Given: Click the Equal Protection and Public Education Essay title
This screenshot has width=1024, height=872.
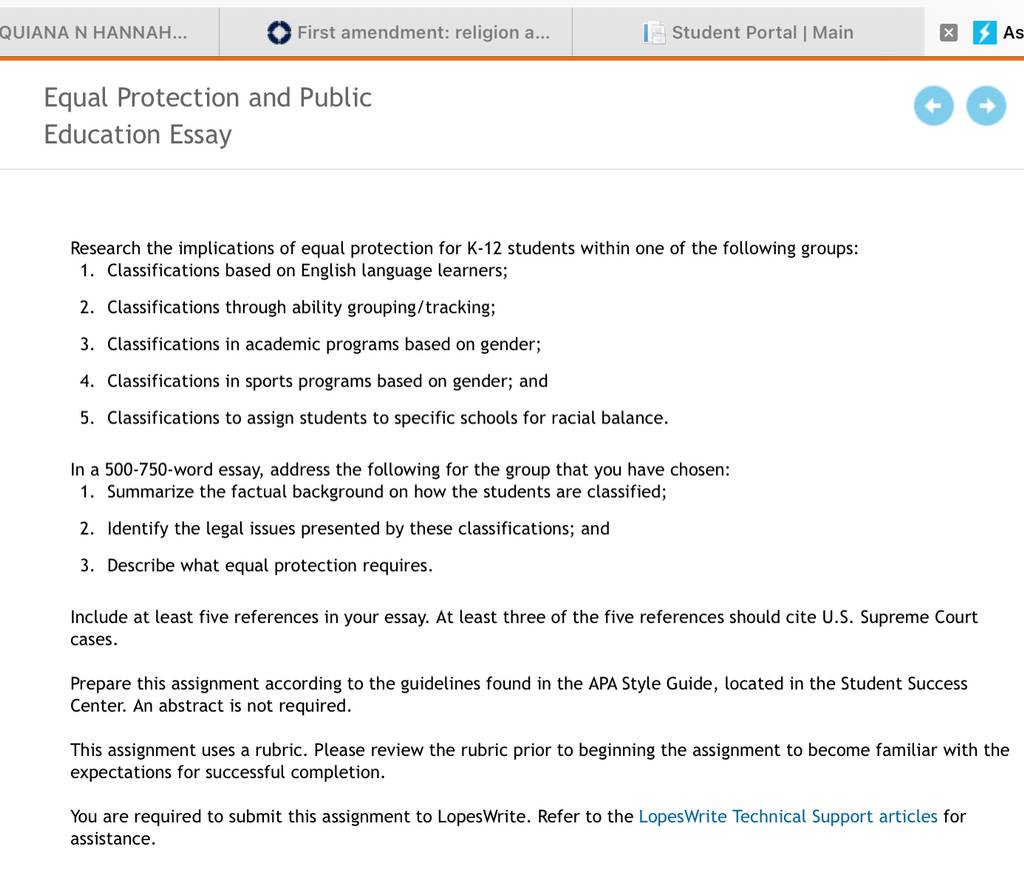Looking at the screenshot, I should (208, 116).
